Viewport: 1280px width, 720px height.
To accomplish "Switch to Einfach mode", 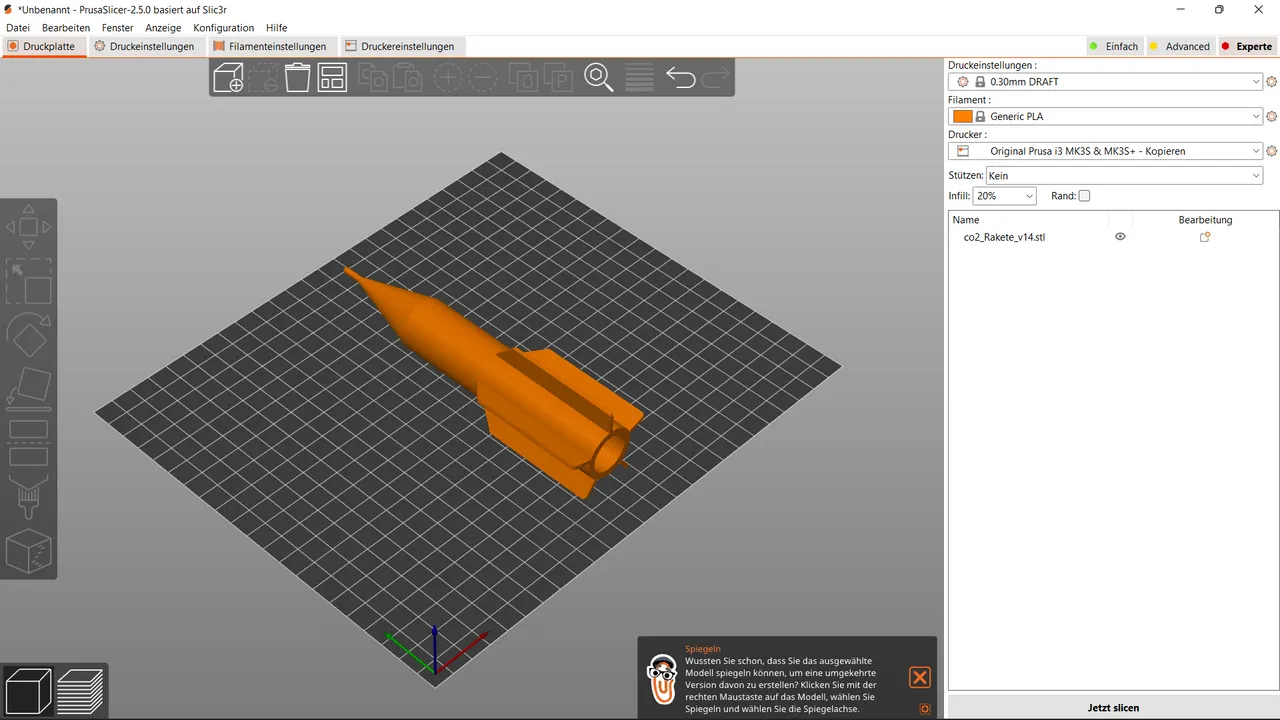I will 1113,46.
